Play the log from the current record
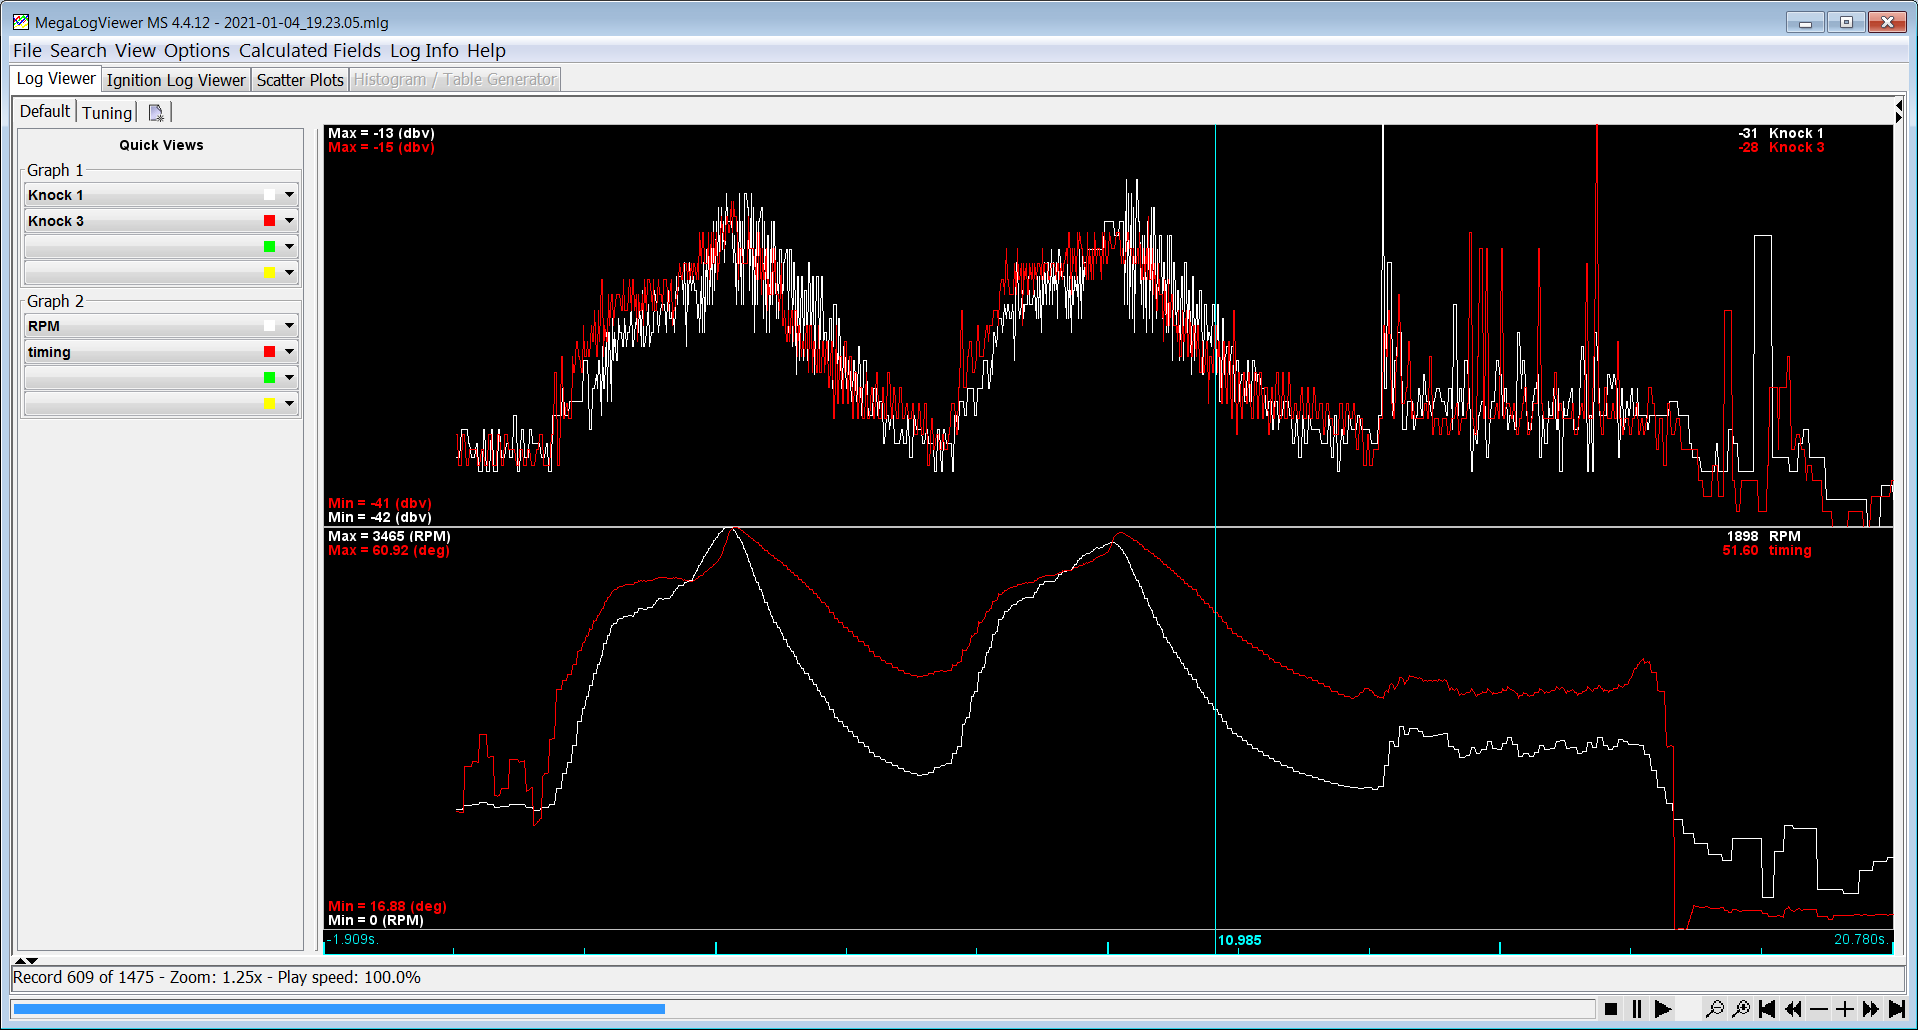 click(1663, 1009)
